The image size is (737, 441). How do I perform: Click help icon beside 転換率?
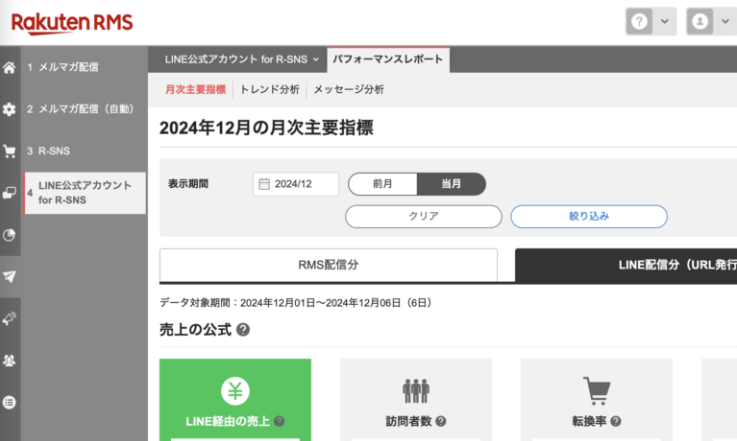[x=616, y=421]
